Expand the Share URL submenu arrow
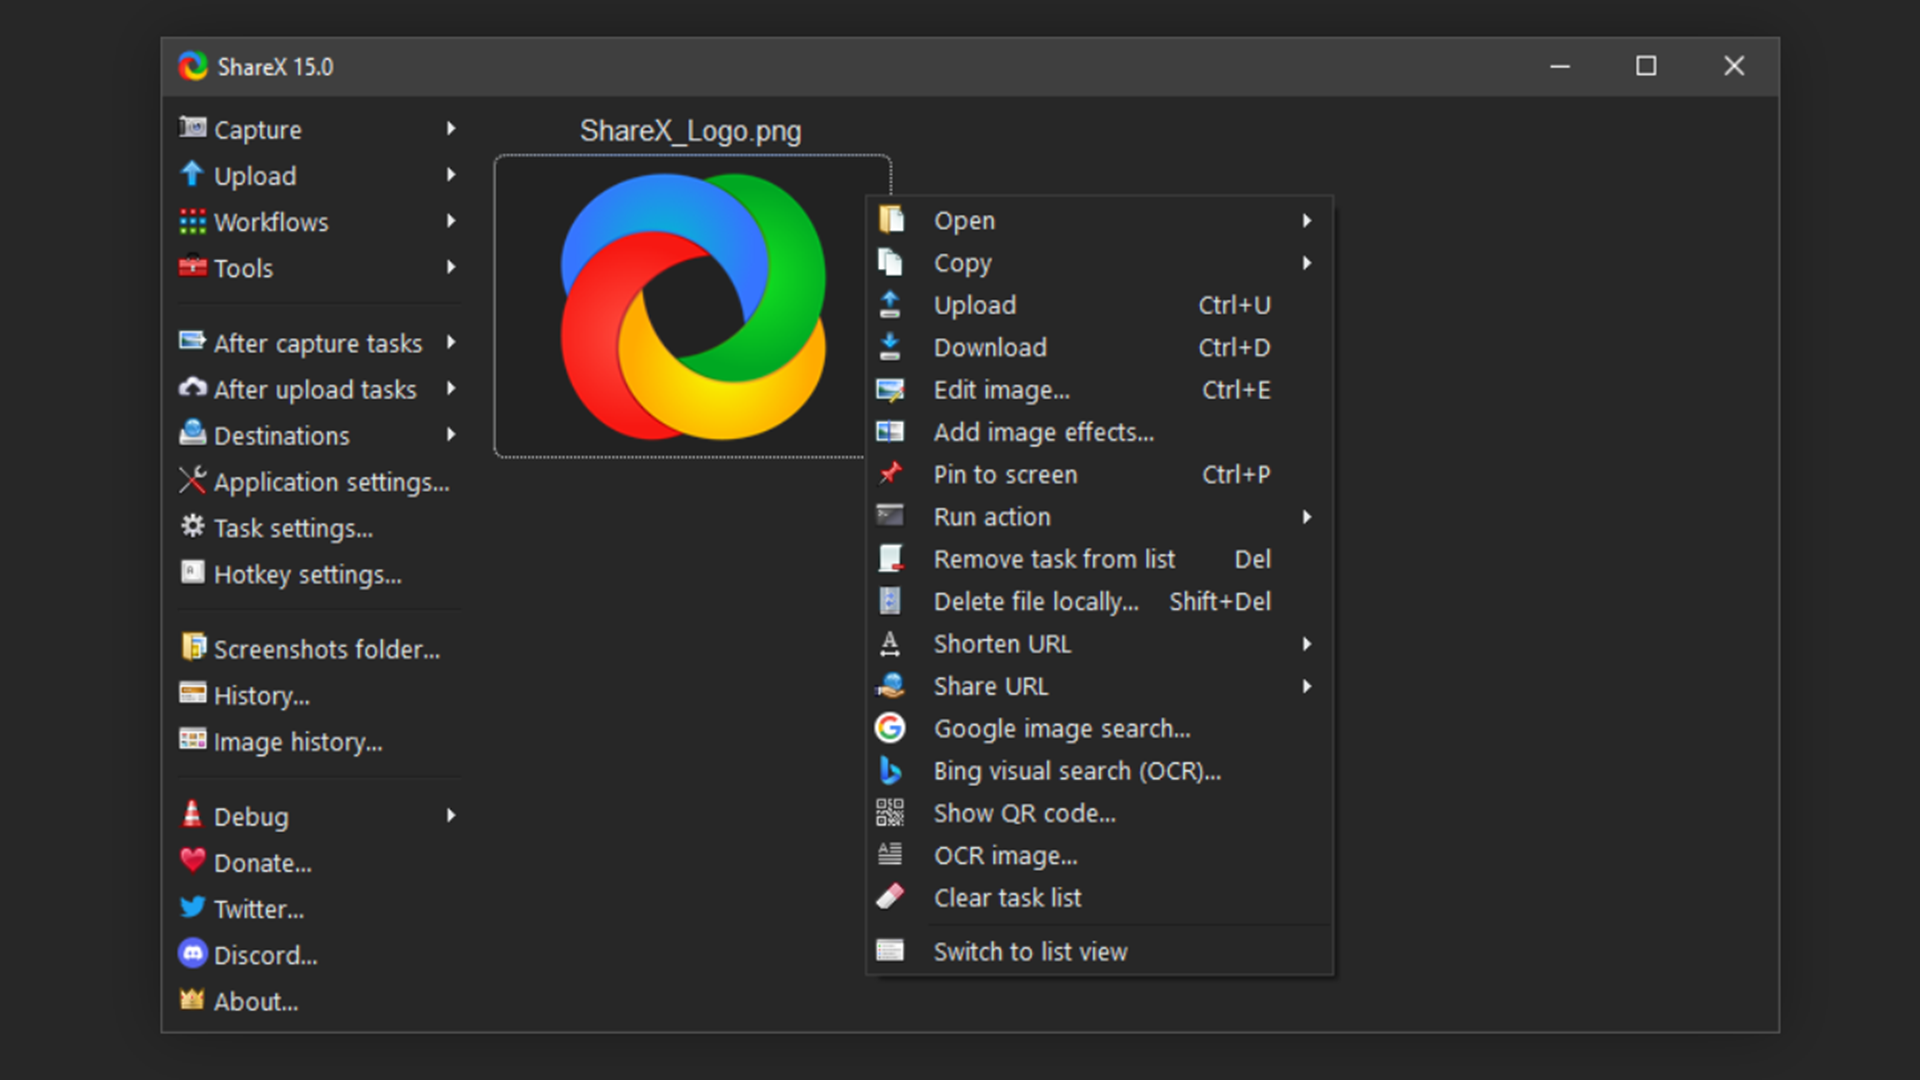 1306,686
